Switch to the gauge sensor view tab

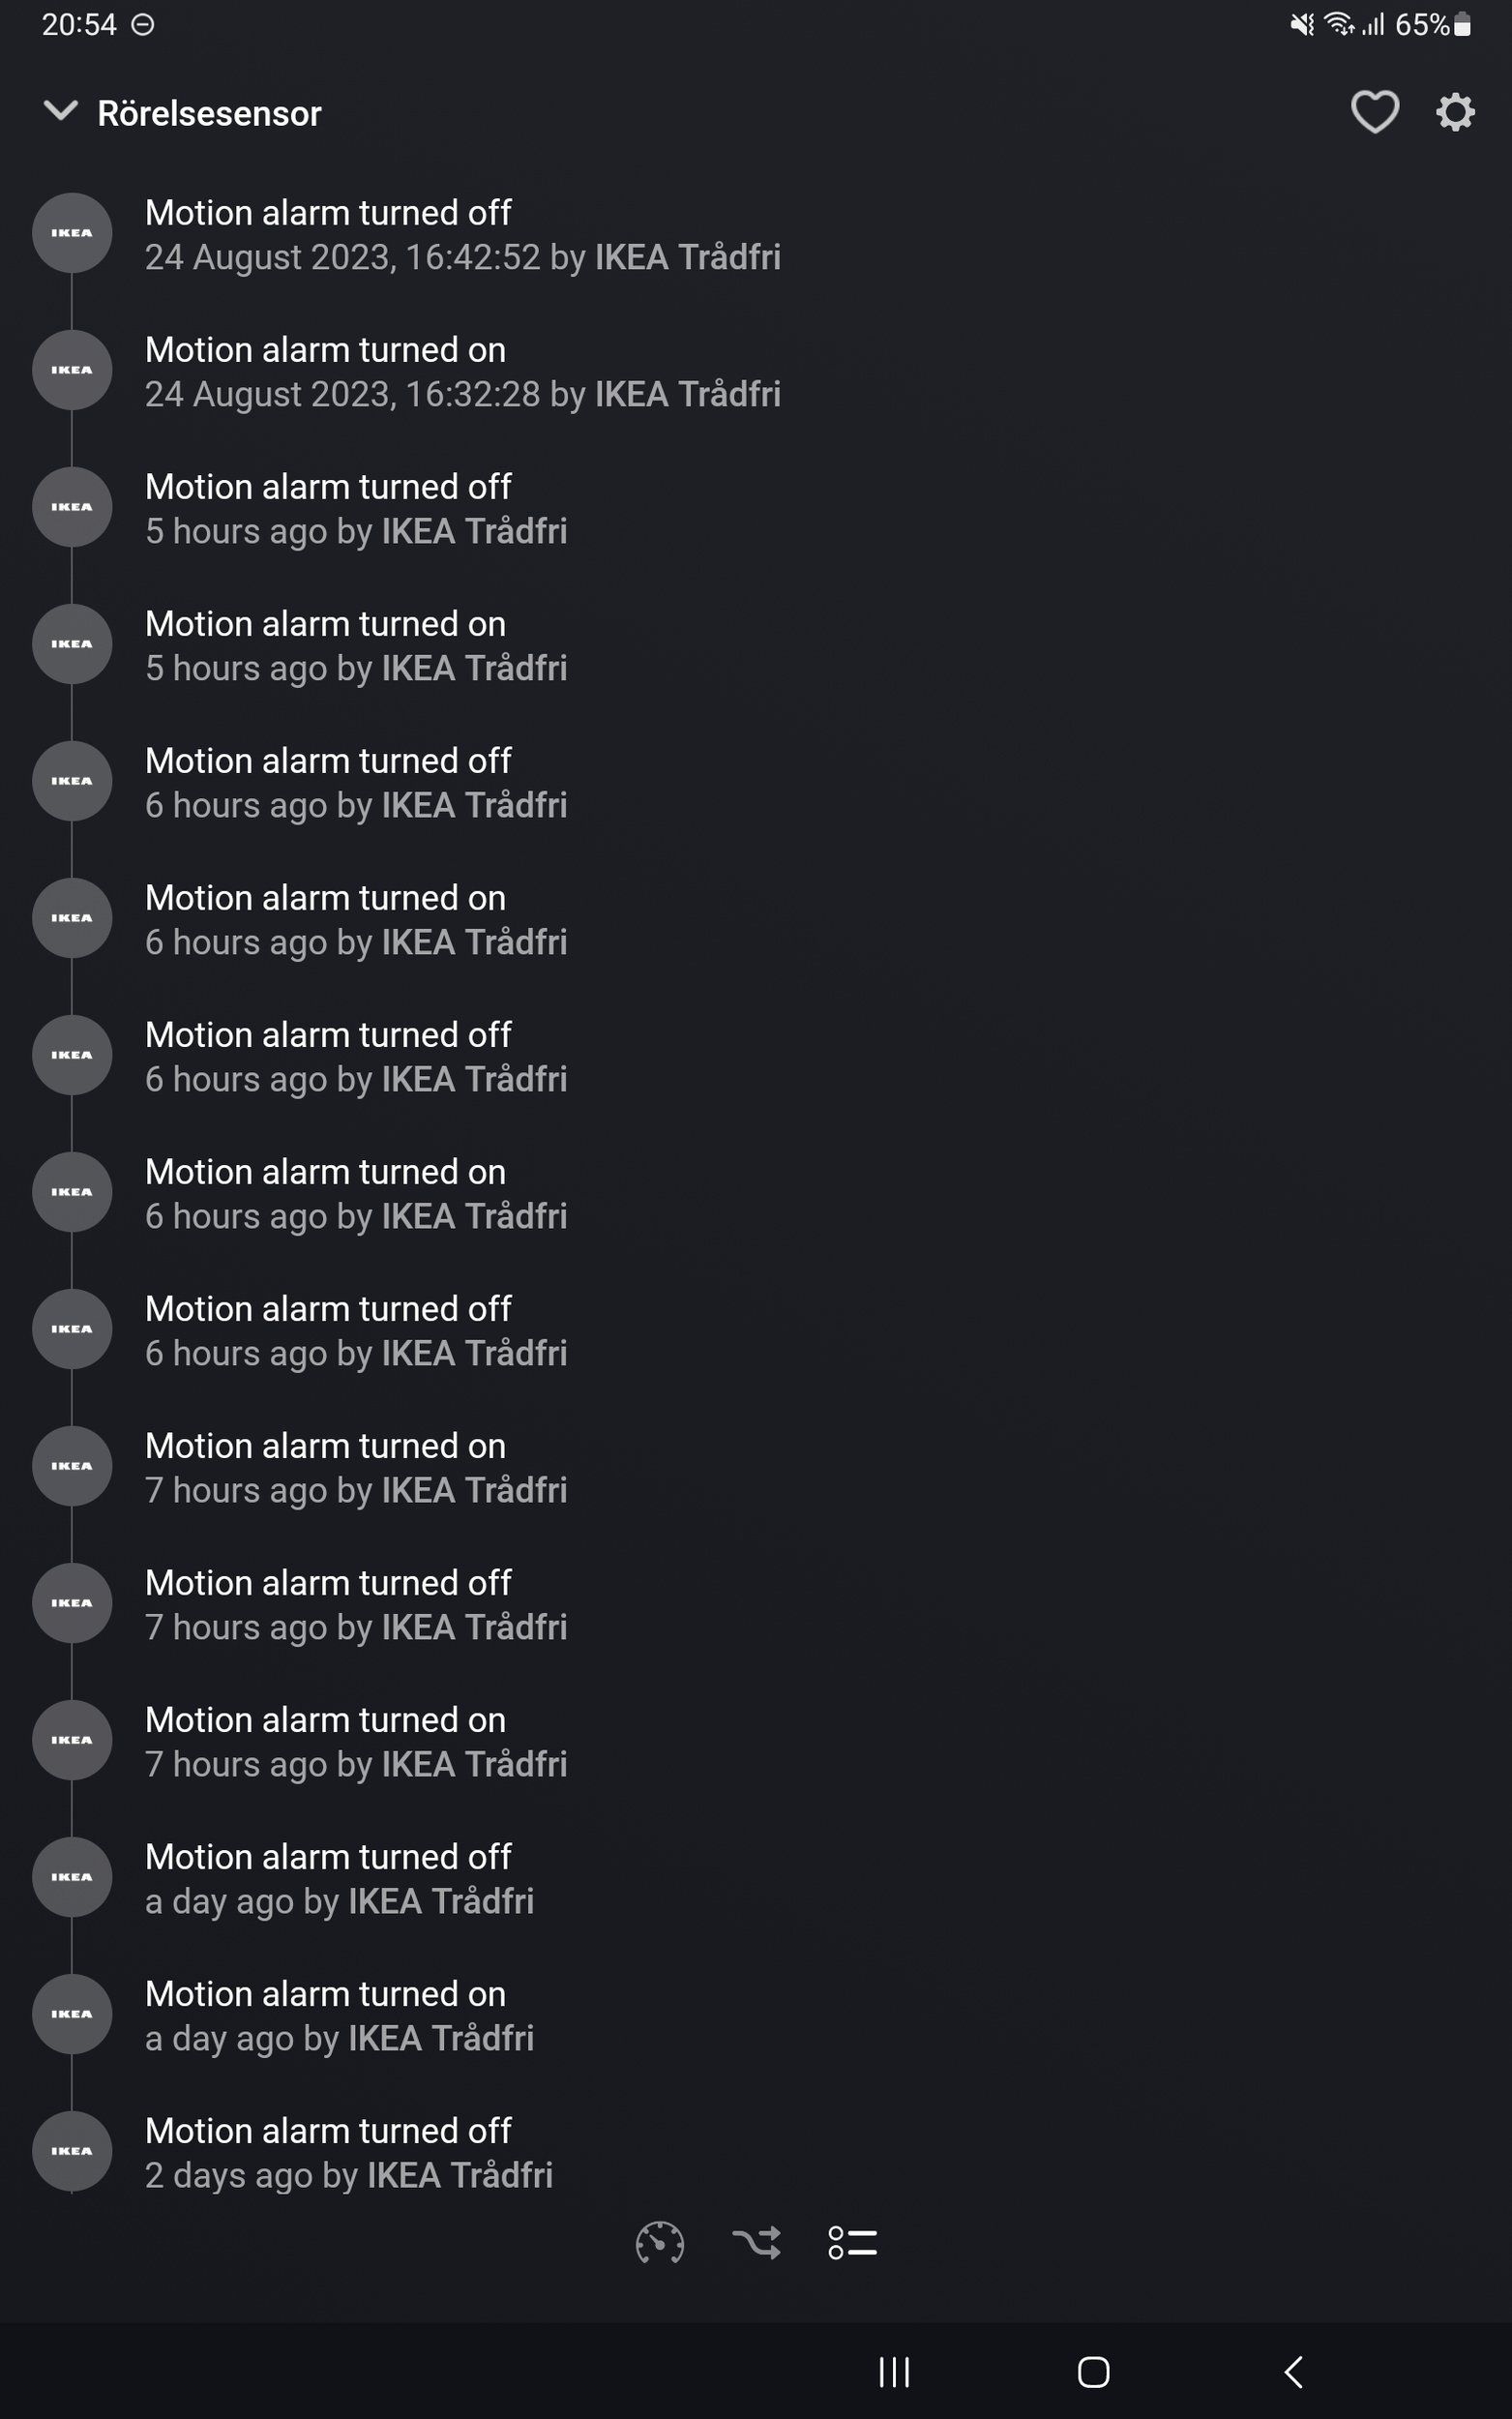660,2243
